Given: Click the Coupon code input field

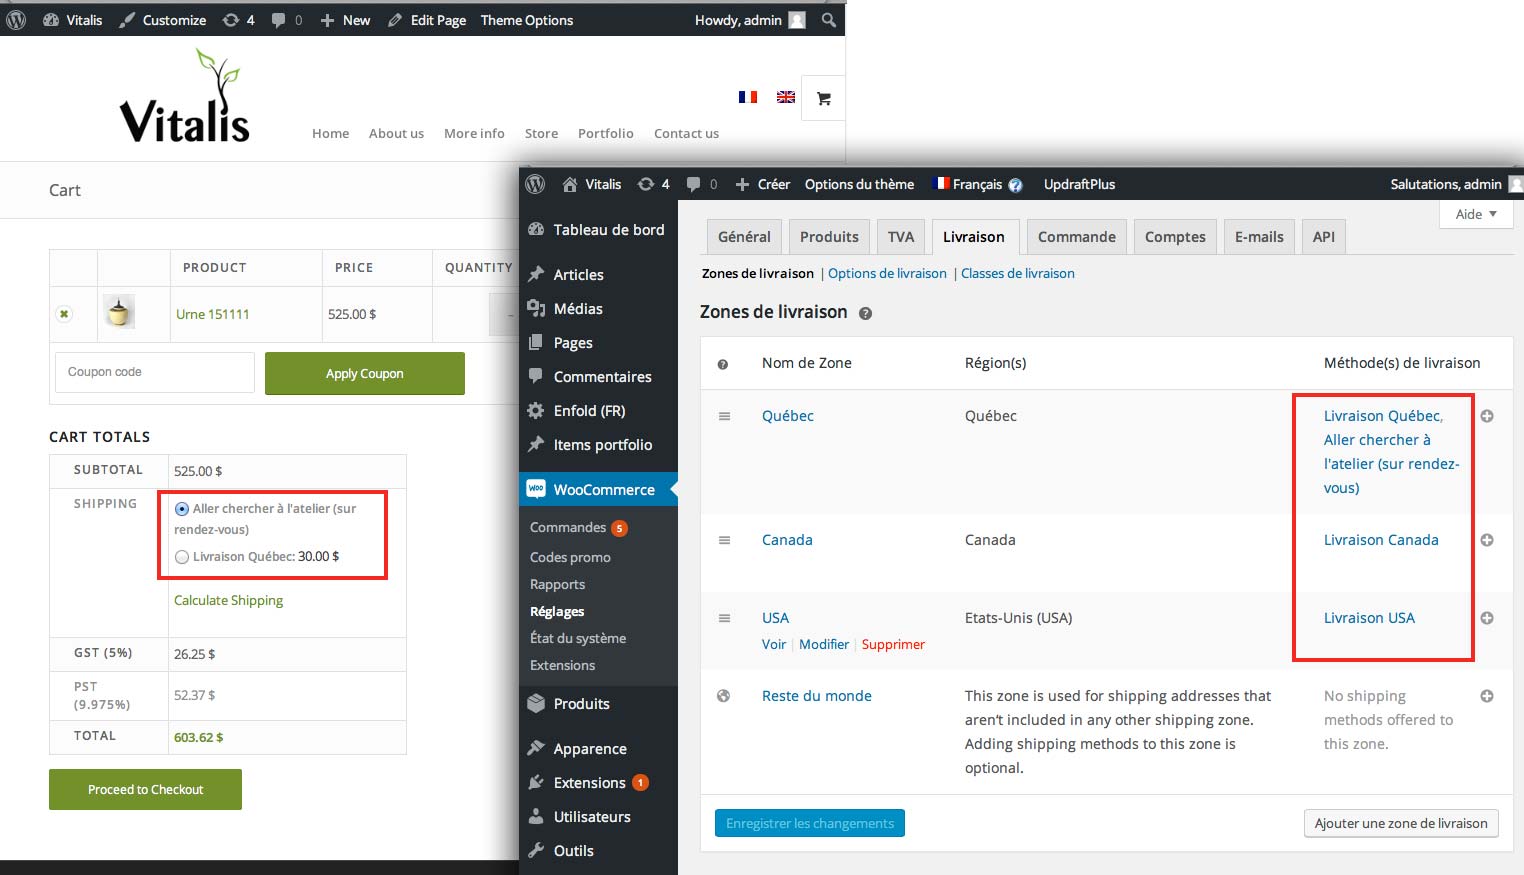Looking at the screenshot, I should 154,372.
